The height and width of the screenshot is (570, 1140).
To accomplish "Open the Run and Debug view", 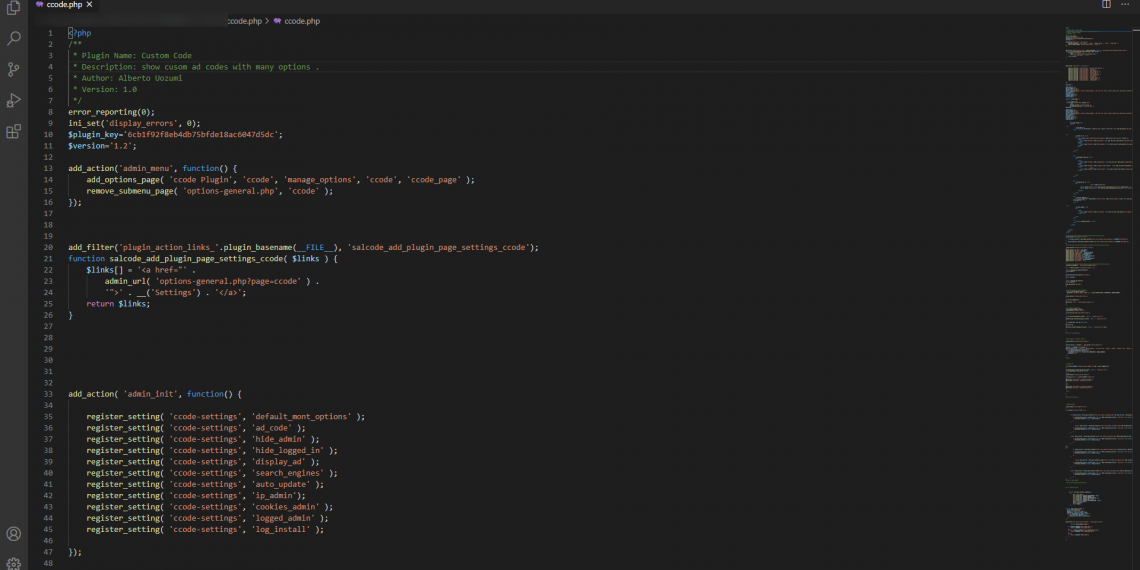I will pyautogui.click(x=13, y=100).
